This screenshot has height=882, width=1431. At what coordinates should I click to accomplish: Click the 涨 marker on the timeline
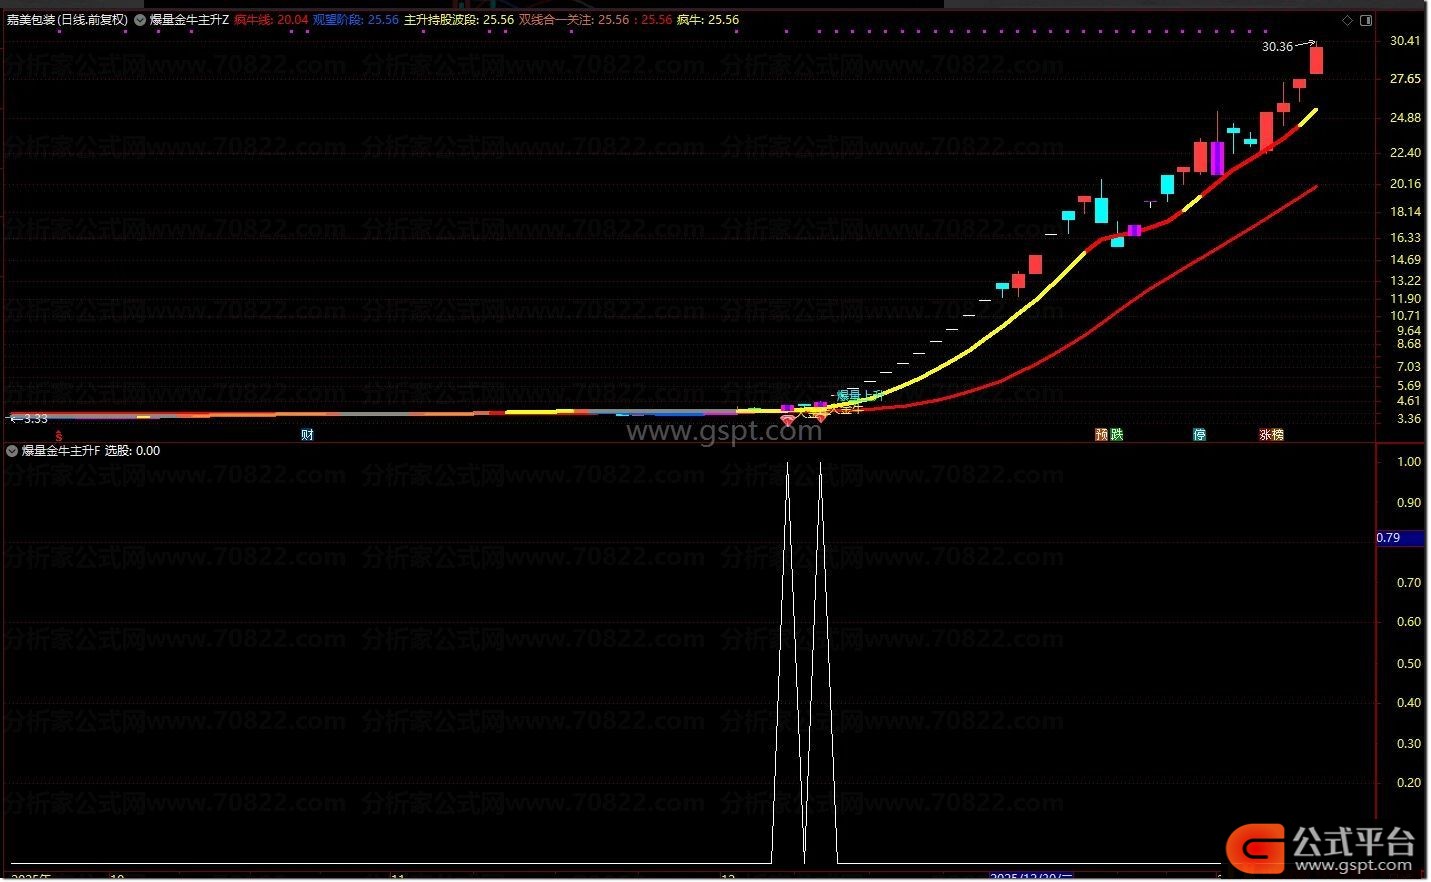click(1265, 435)
